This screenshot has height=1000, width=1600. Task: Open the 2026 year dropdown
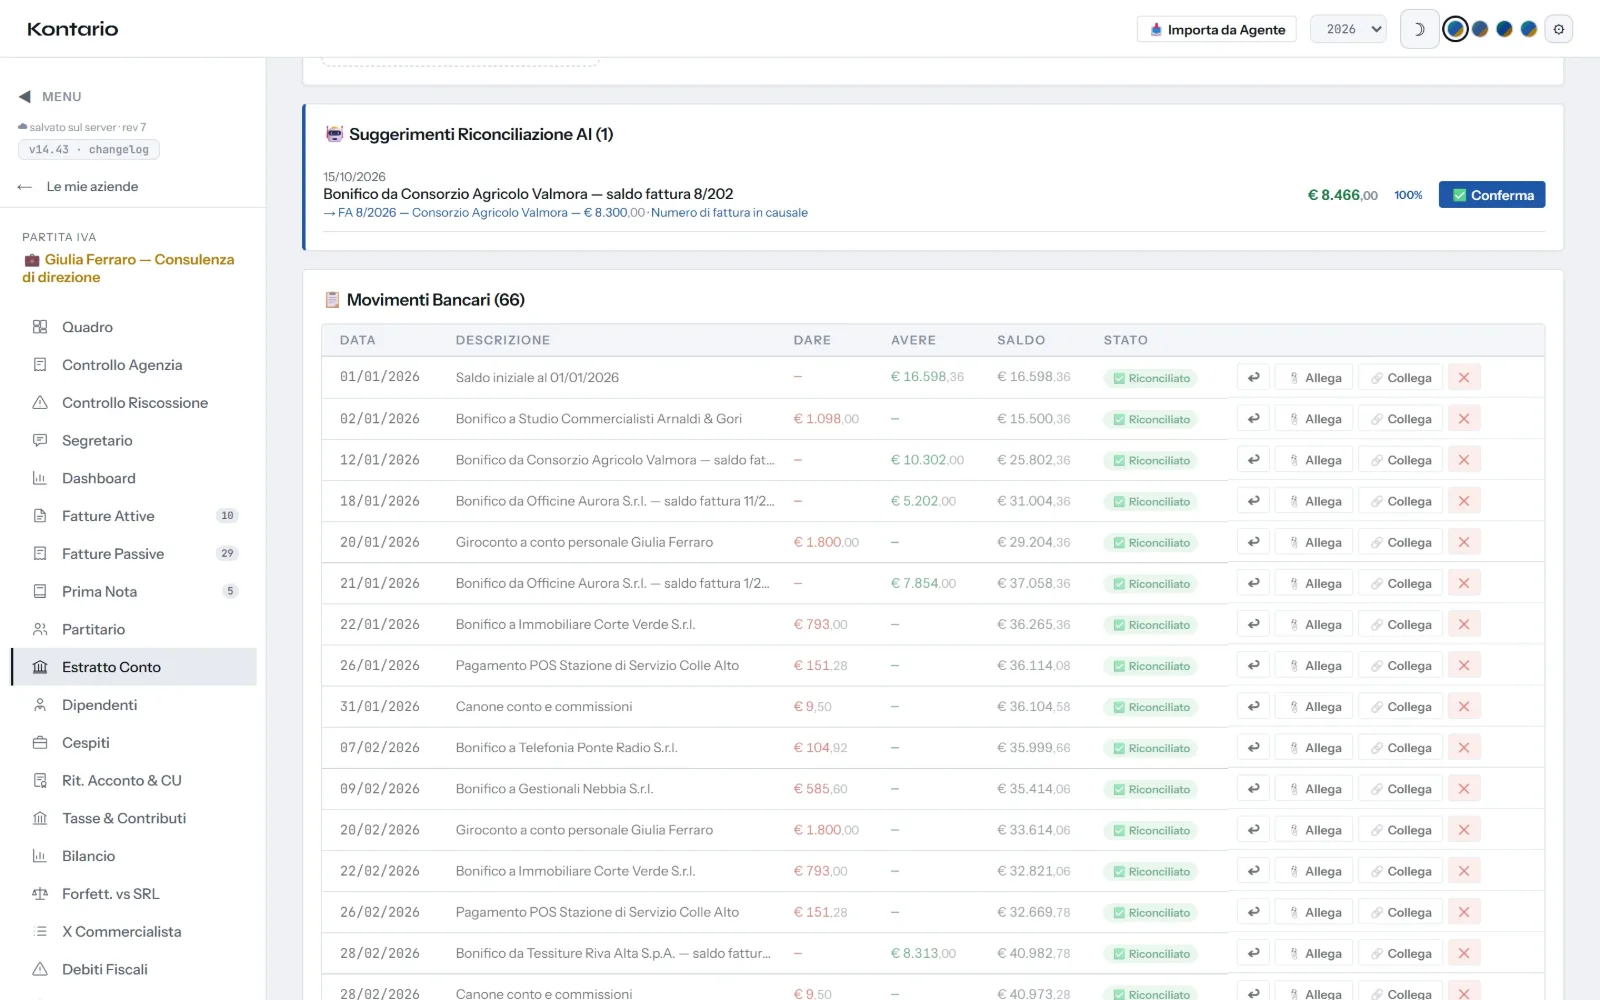click(x=1348, y=29)
